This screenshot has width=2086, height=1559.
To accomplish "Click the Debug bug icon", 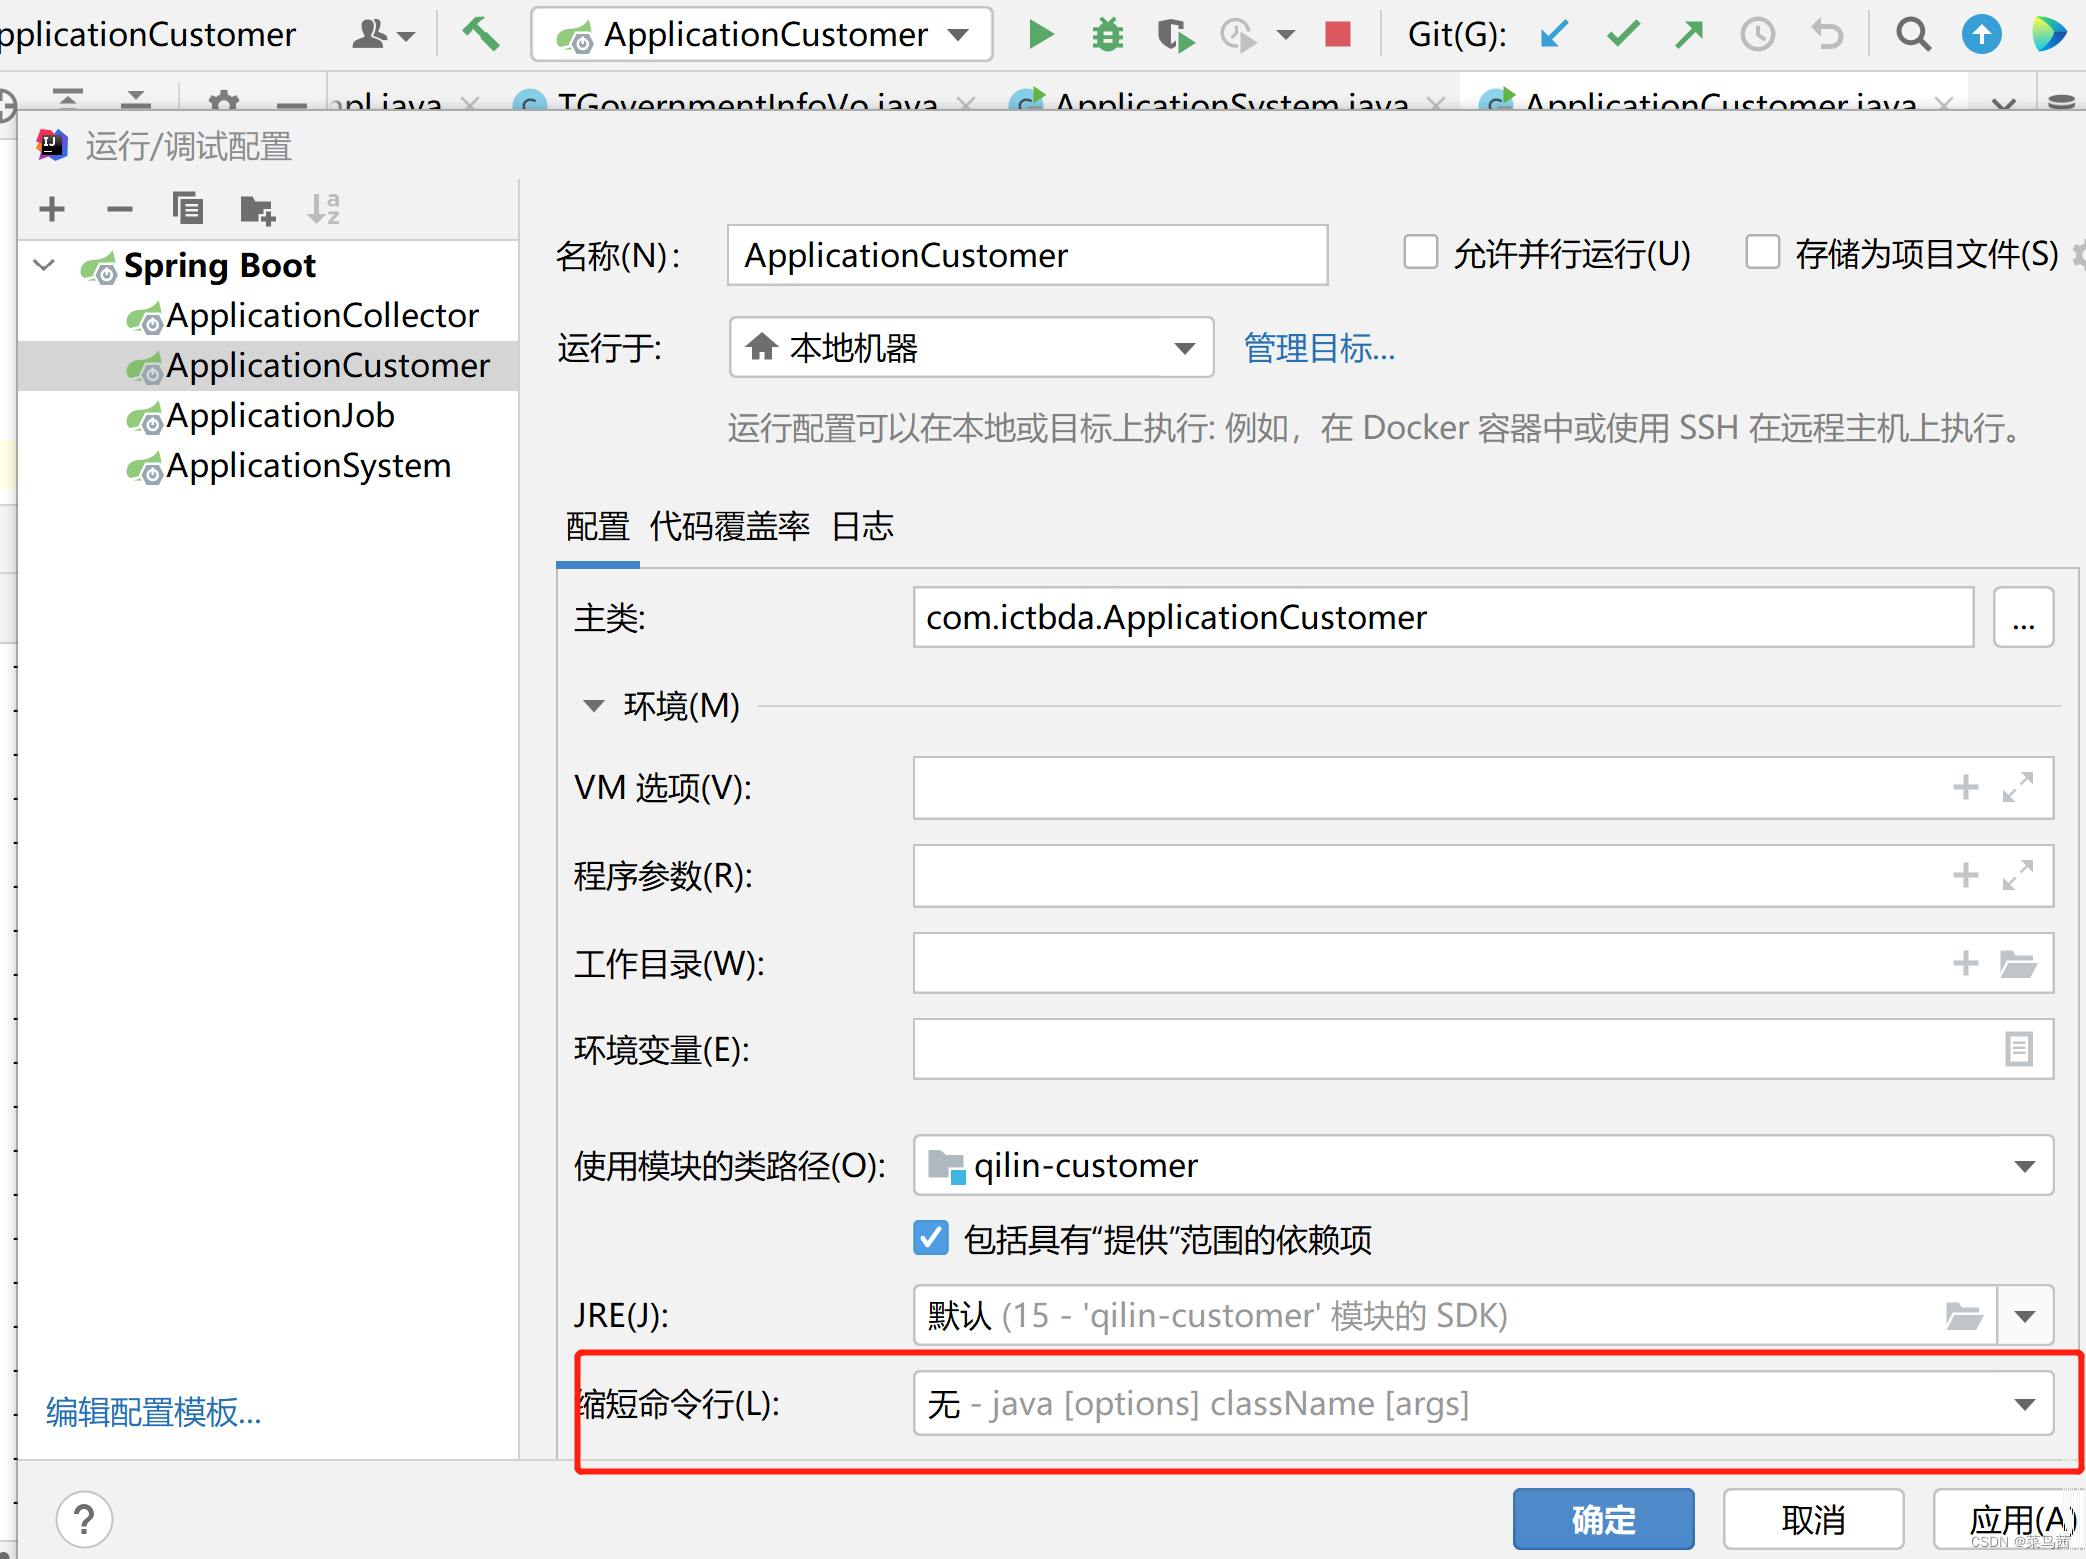I will pos(1107,35).
